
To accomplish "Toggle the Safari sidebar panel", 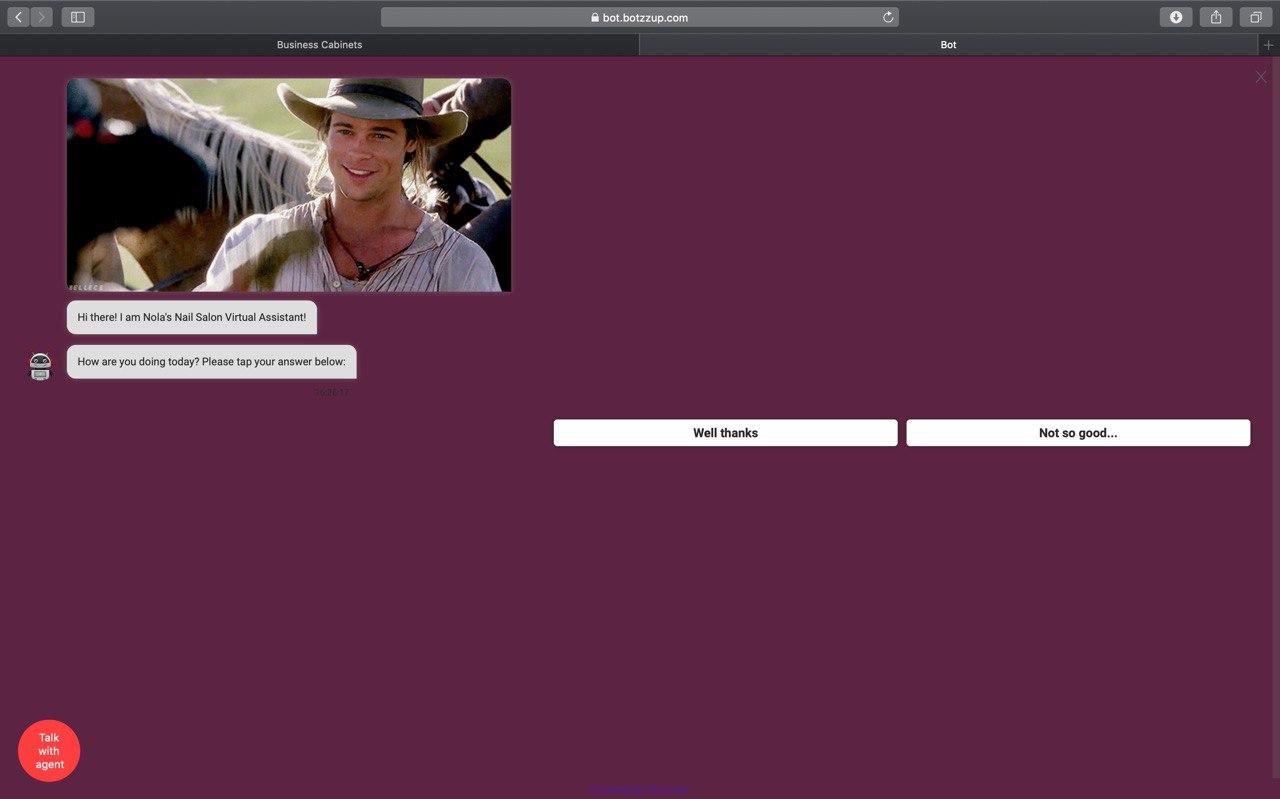I will pos(78,17).
